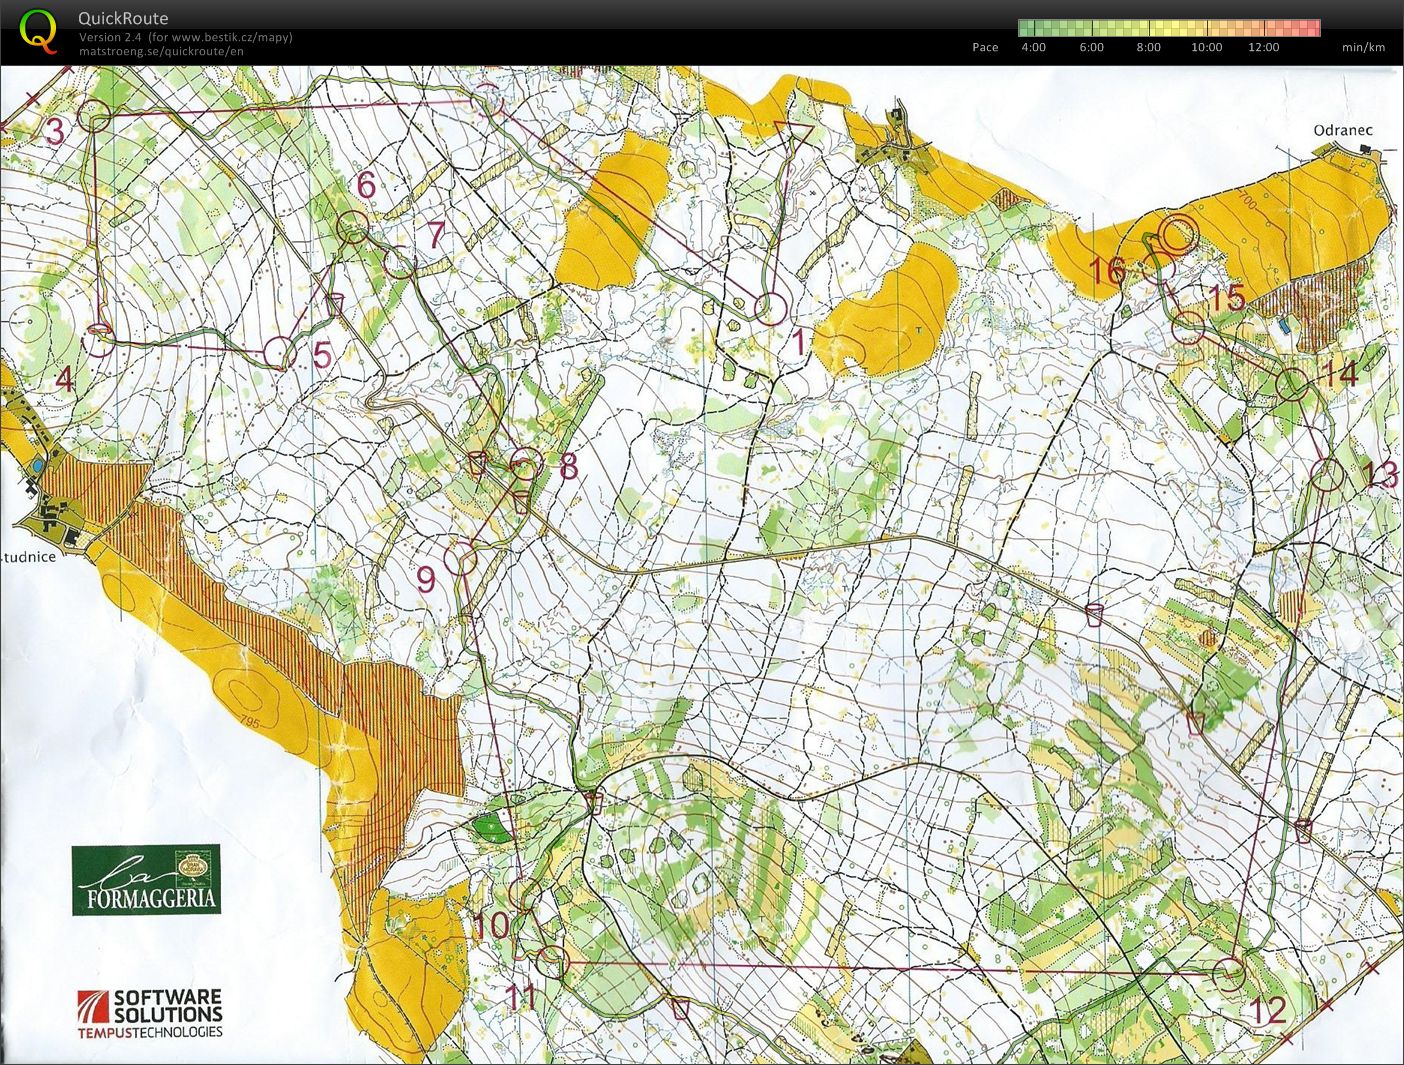Image resolution: width=1404 pixels, height=1065 pixels.
Task: Click the 6:00 pace legend value
Action: 1091,47
